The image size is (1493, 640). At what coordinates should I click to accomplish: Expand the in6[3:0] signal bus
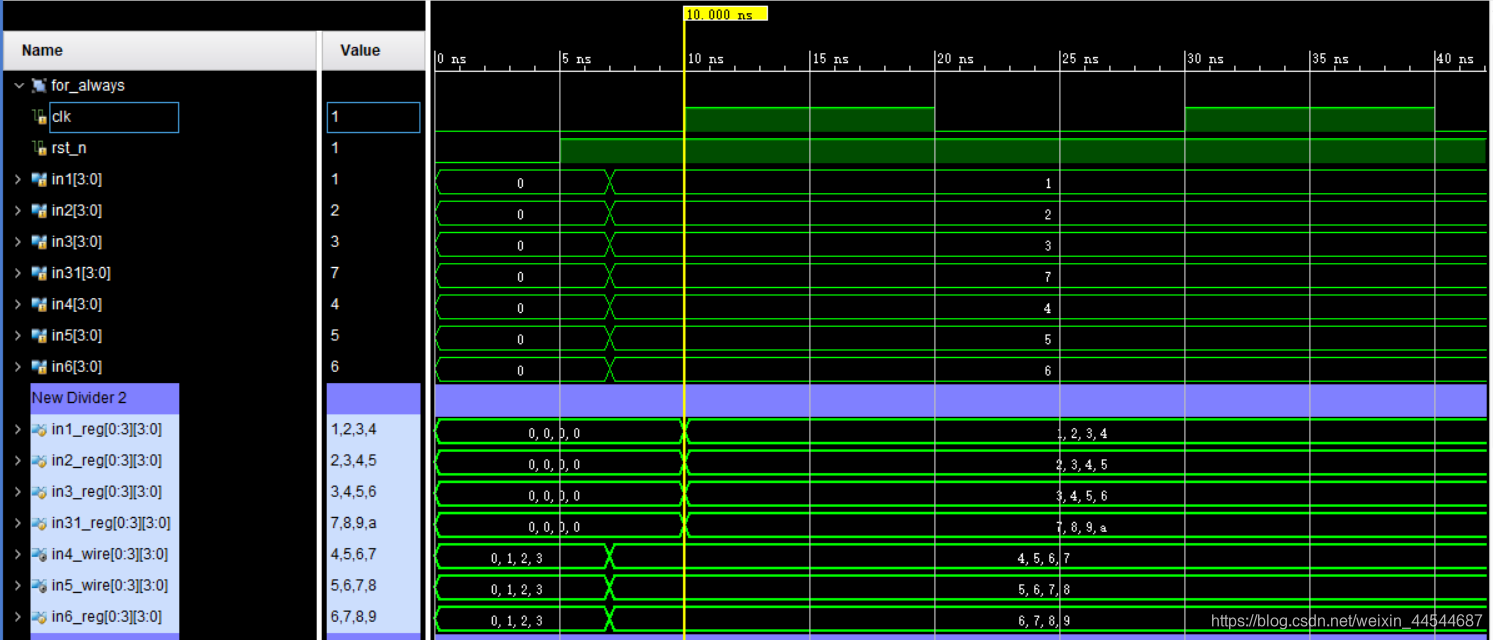(x=18, y=366)
